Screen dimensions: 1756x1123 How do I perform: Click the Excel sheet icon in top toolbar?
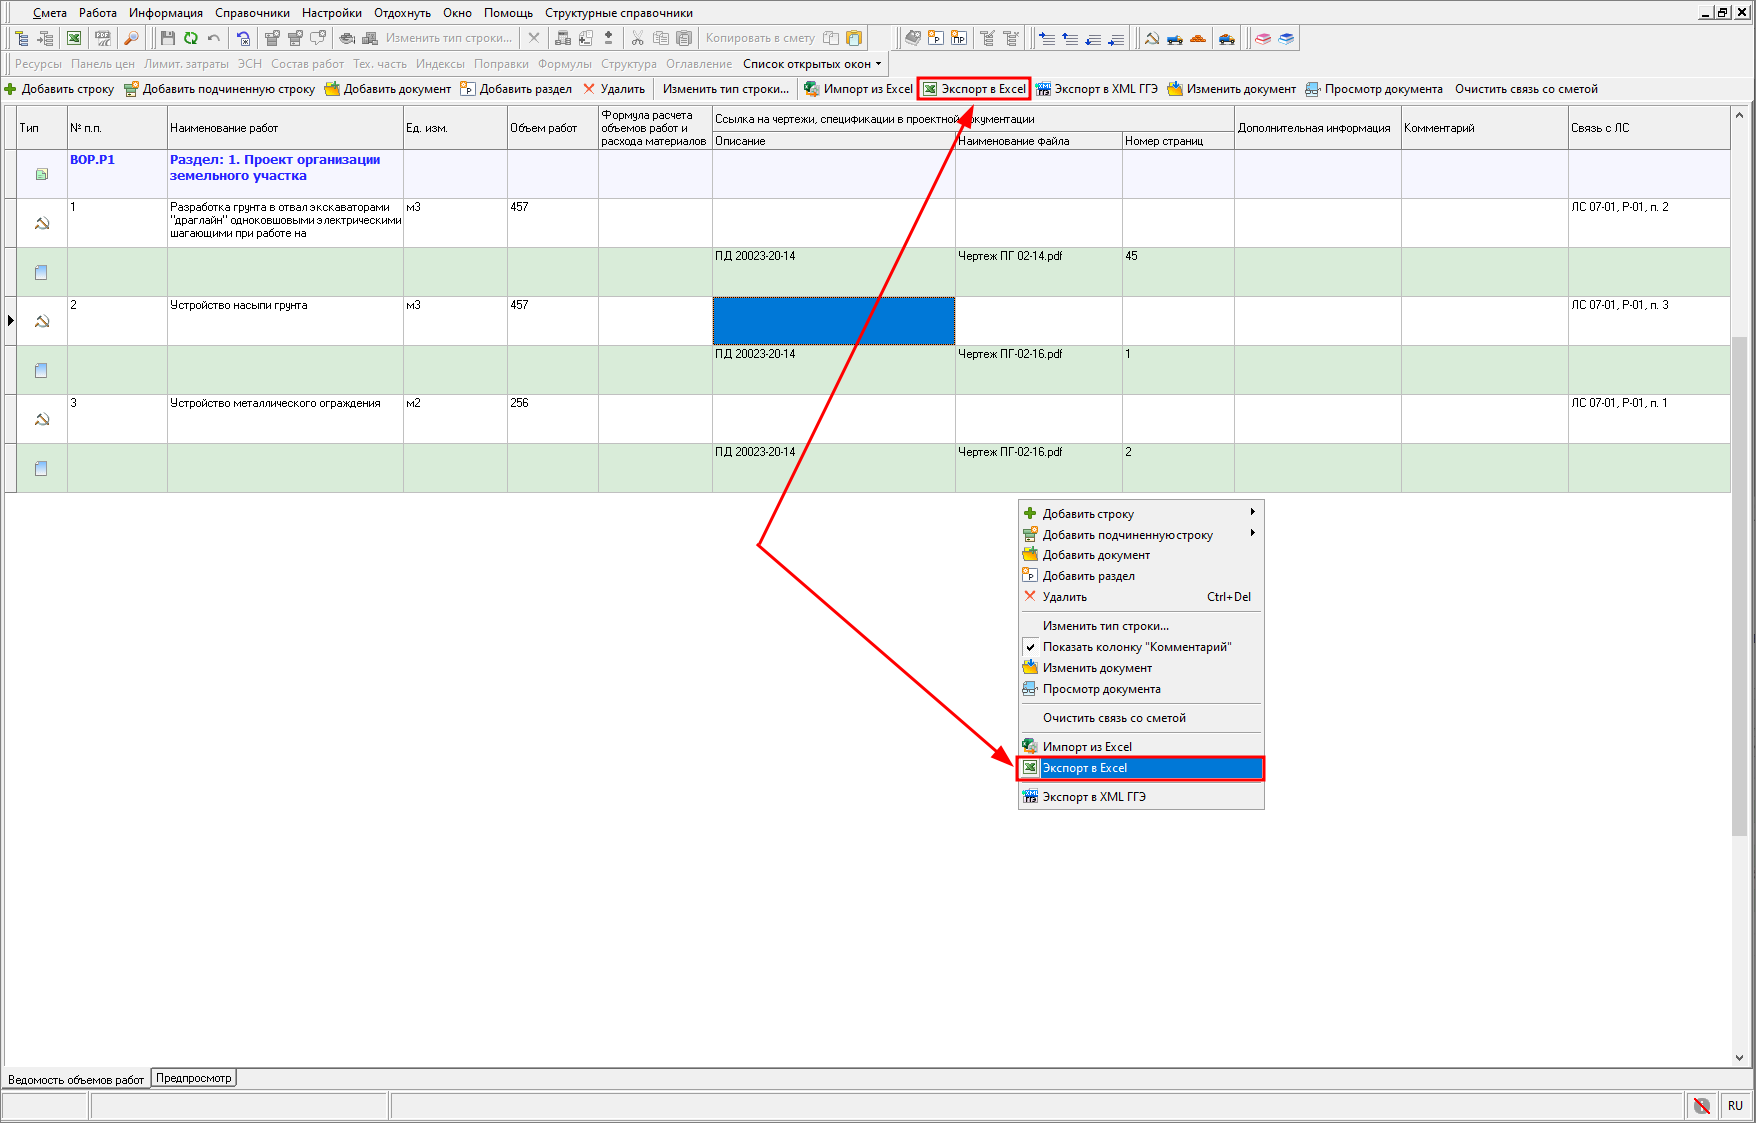pyautogui.click(x=74, y=38)
